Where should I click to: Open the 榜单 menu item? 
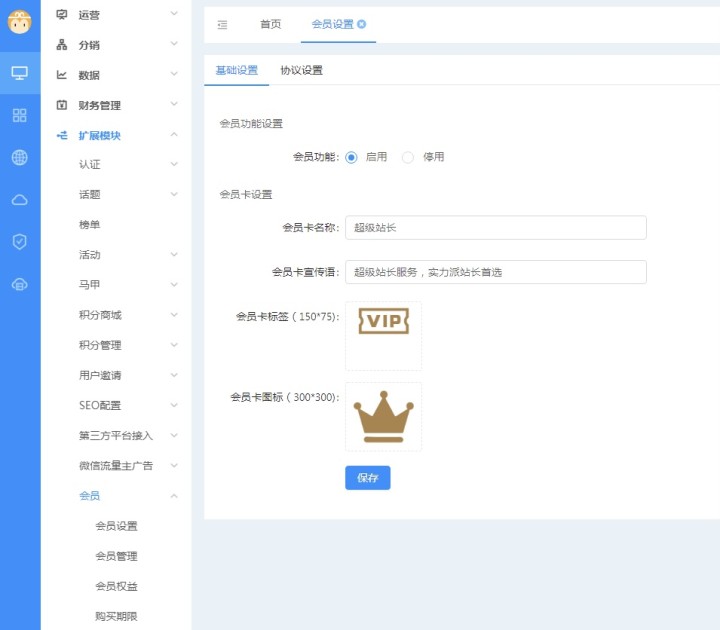pyautogui.click(x=90, y=225)
